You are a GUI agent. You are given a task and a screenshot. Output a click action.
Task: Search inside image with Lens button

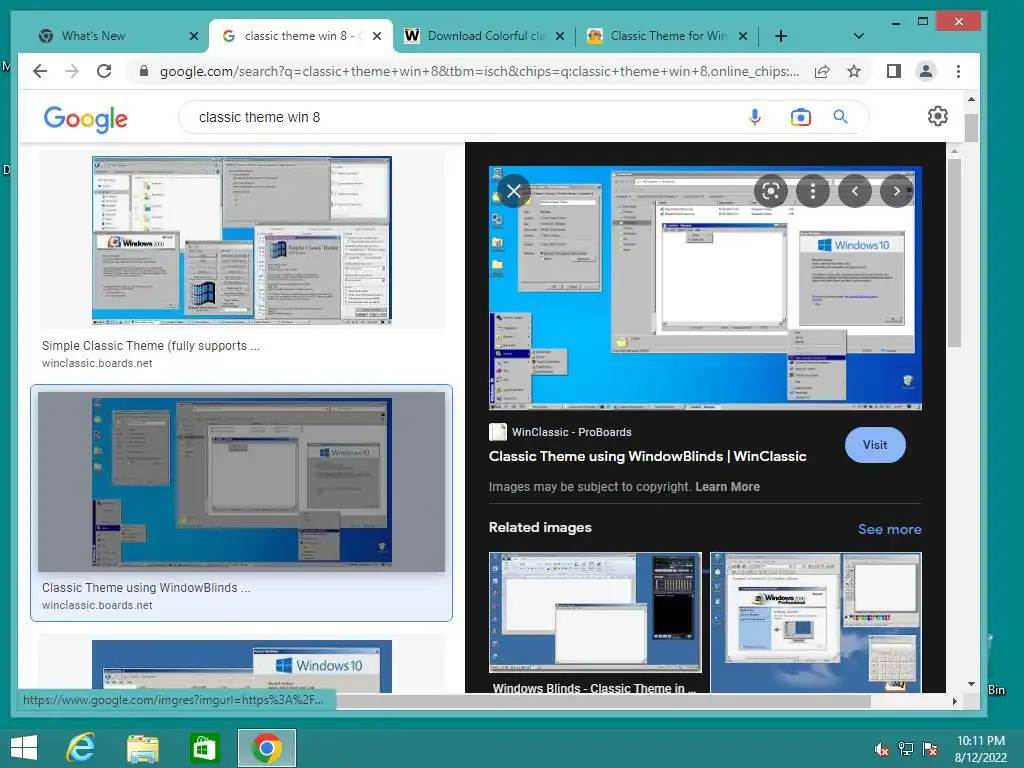pyautogui.click(x=771, y=191)
